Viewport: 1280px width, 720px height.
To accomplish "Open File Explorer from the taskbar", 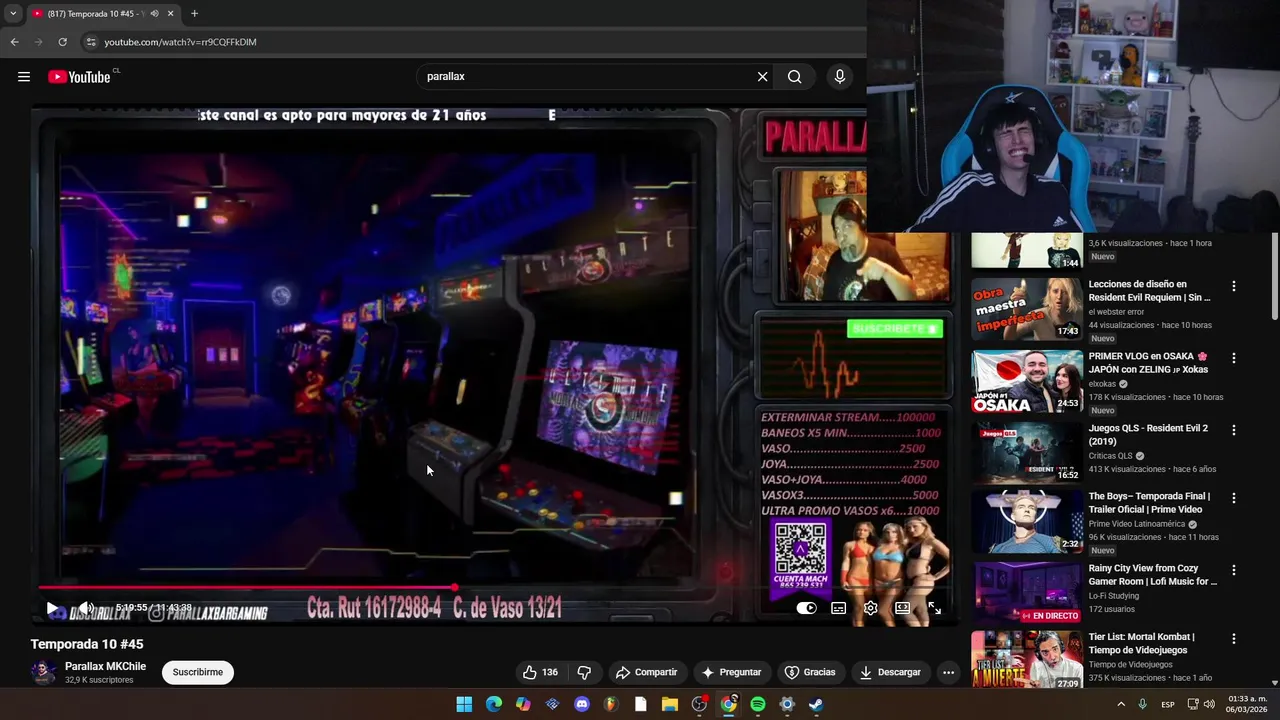I will coord(670,704).
